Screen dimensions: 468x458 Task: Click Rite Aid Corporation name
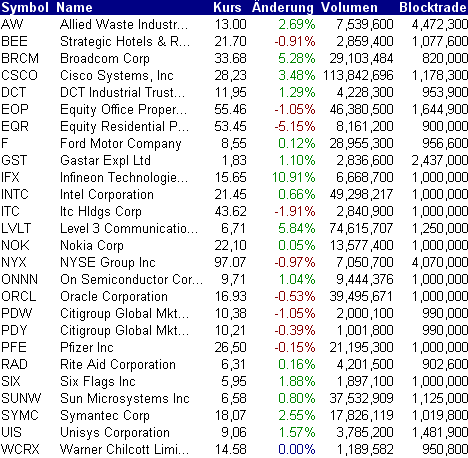coord(118,364)
